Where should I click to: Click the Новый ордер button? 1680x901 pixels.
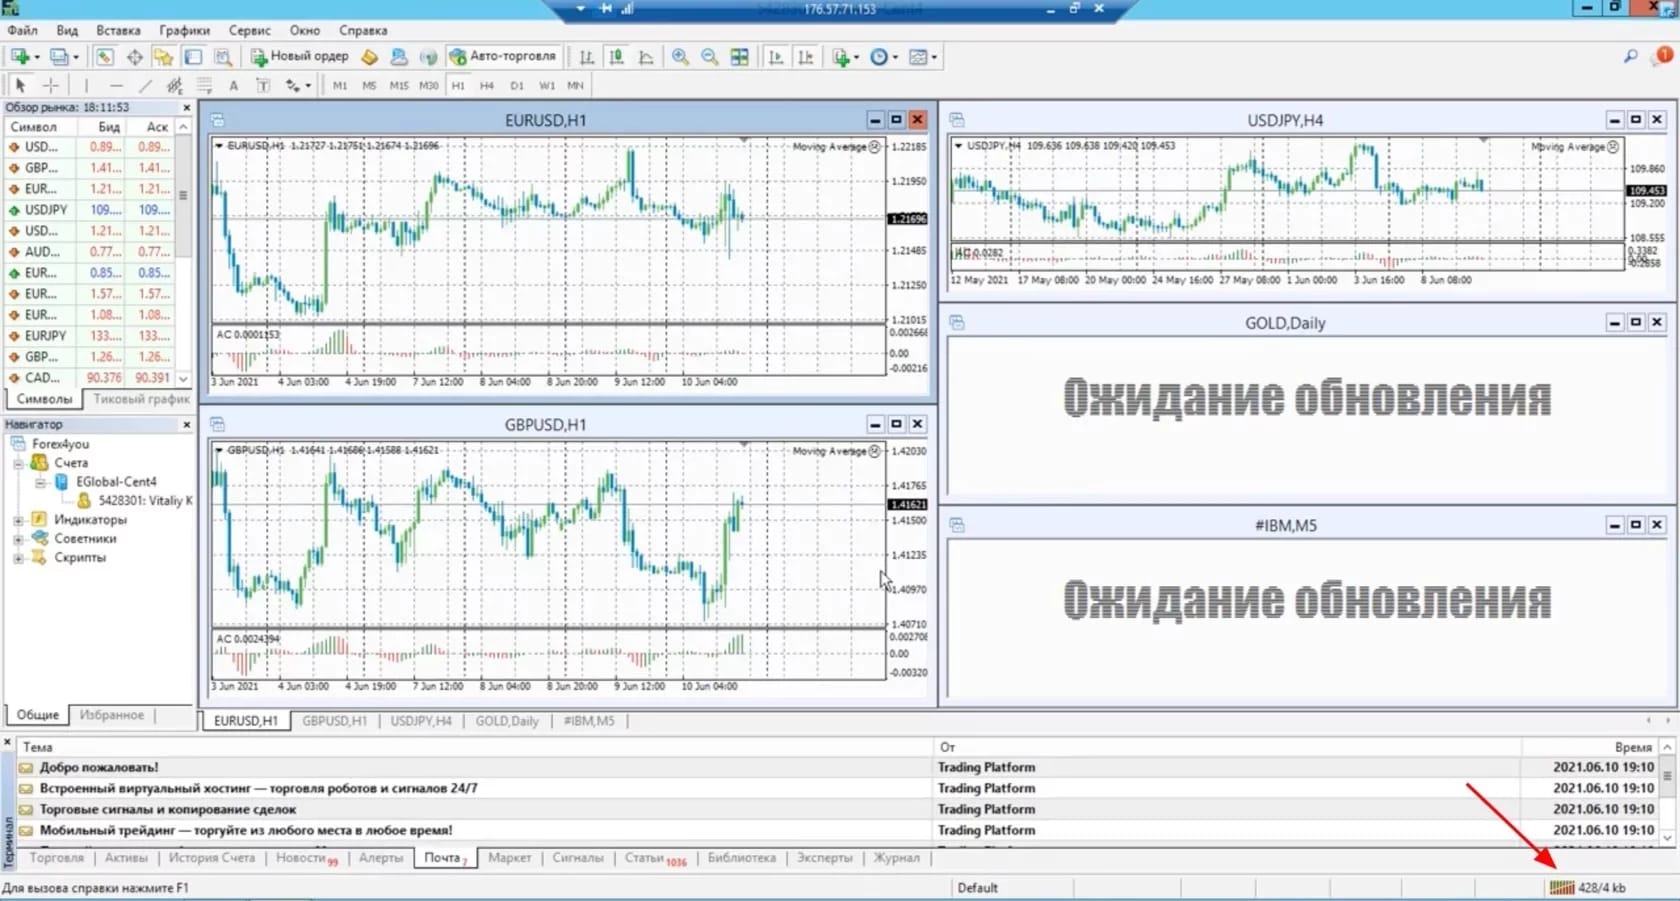[299, 57]
